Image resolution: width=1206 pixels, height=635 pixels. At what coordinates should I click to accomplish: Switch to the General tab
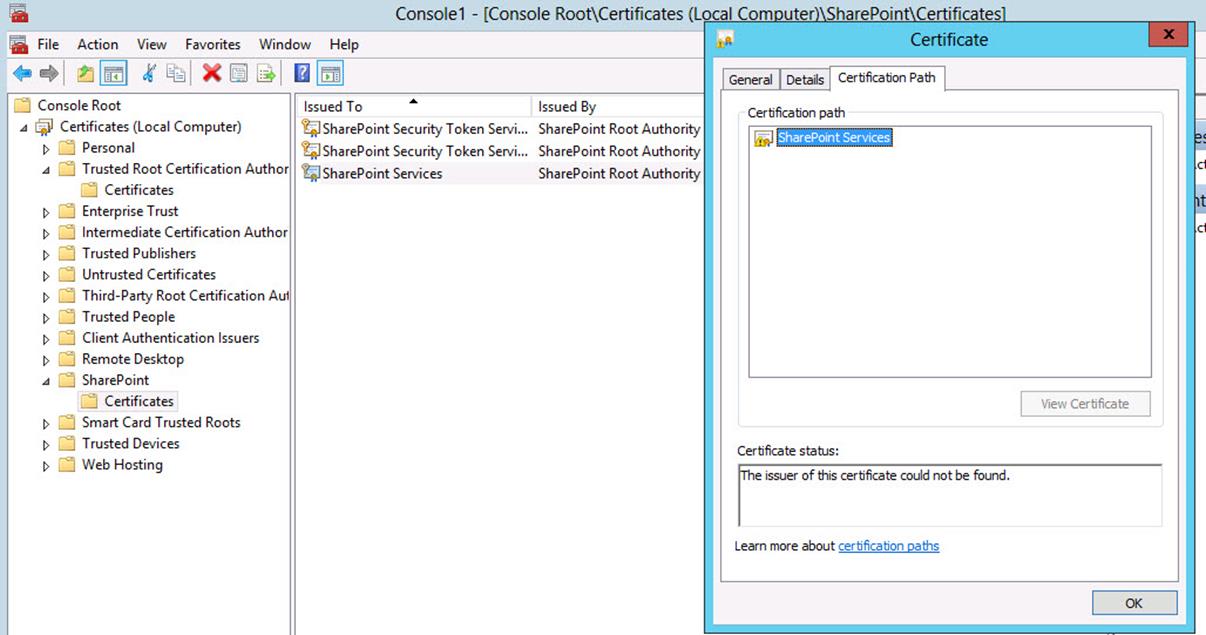tap(750, 80)
